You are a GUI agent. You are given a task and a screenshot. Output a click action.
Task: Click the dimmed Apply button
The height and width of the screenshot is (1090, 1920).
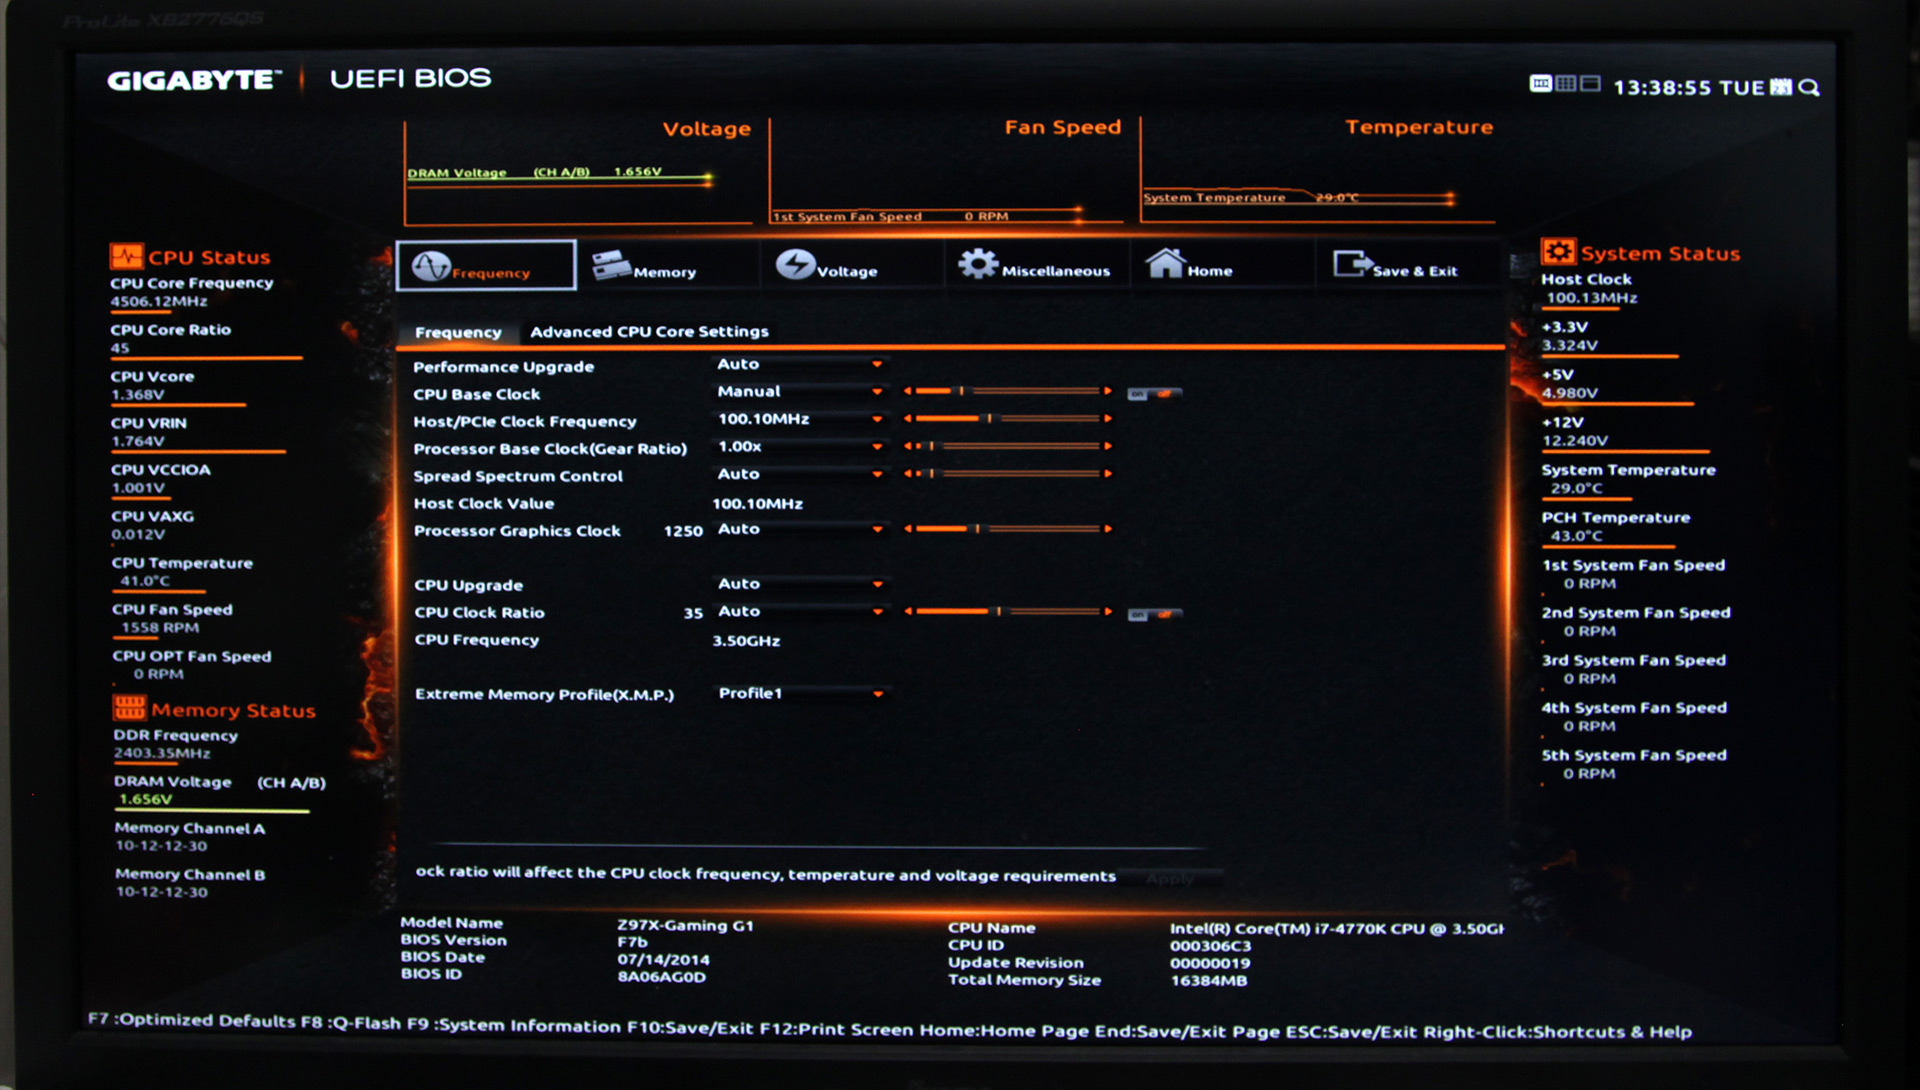[1171, 879]
